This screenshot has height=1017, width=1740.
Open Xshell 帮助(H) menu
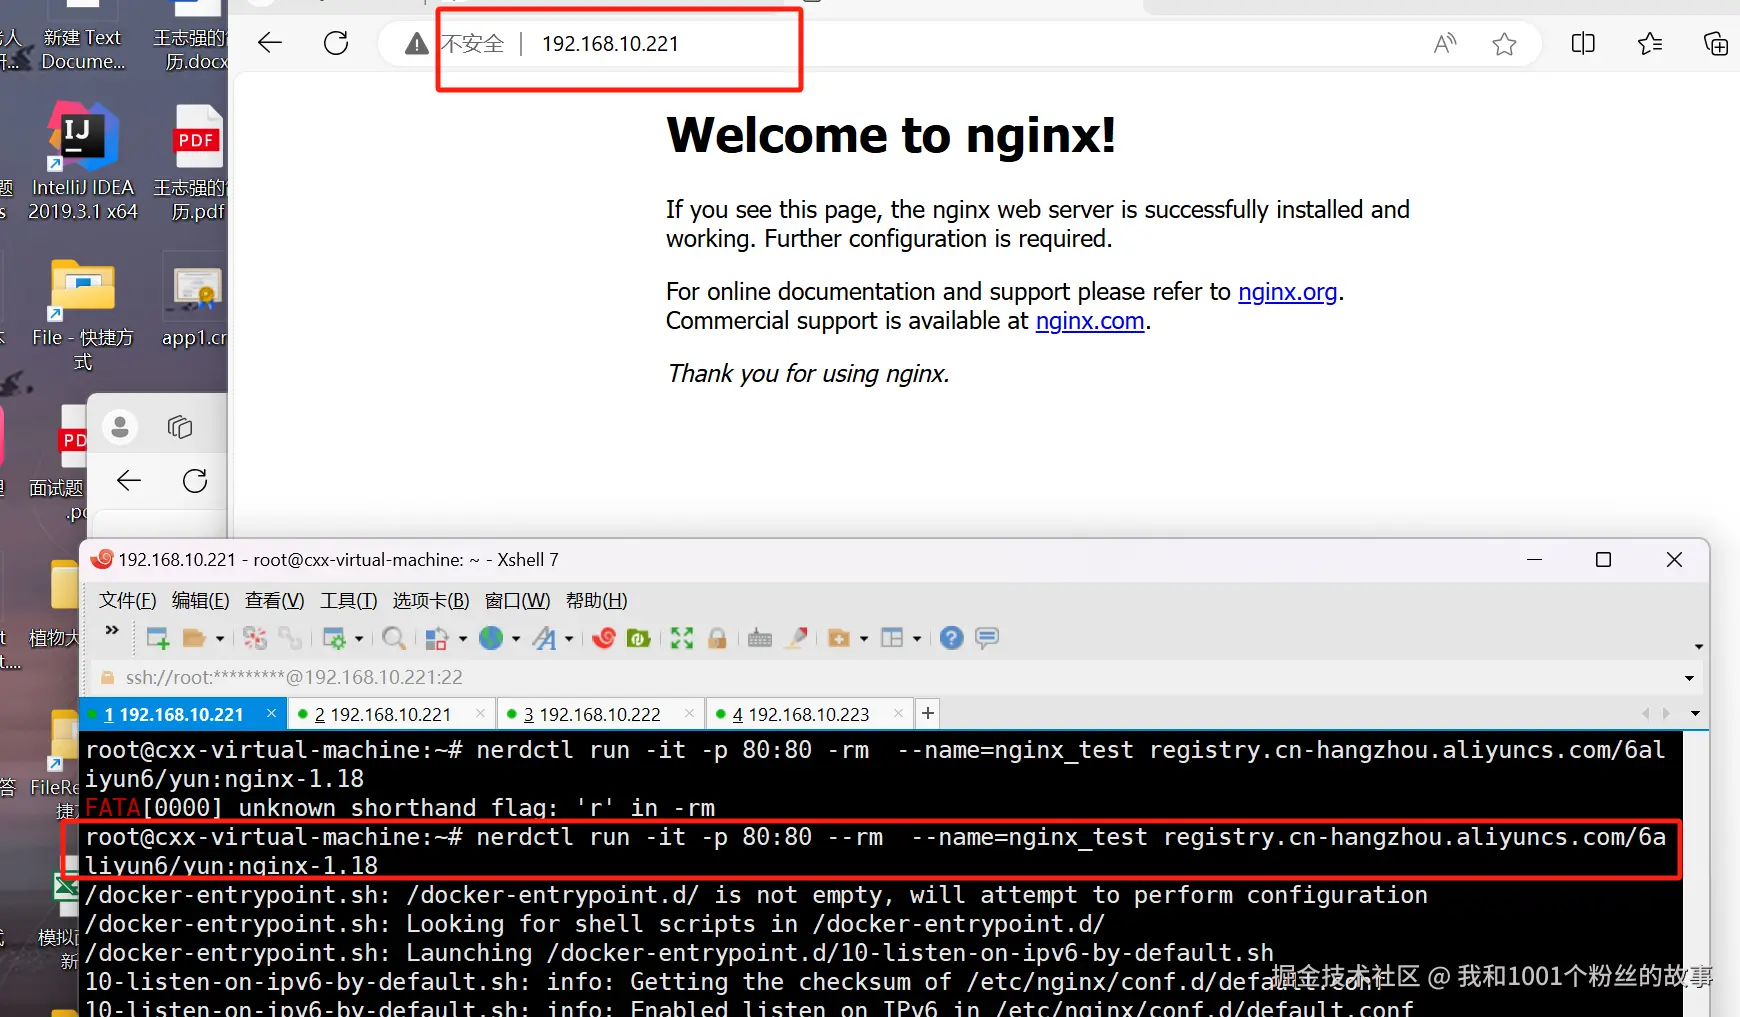597,600
